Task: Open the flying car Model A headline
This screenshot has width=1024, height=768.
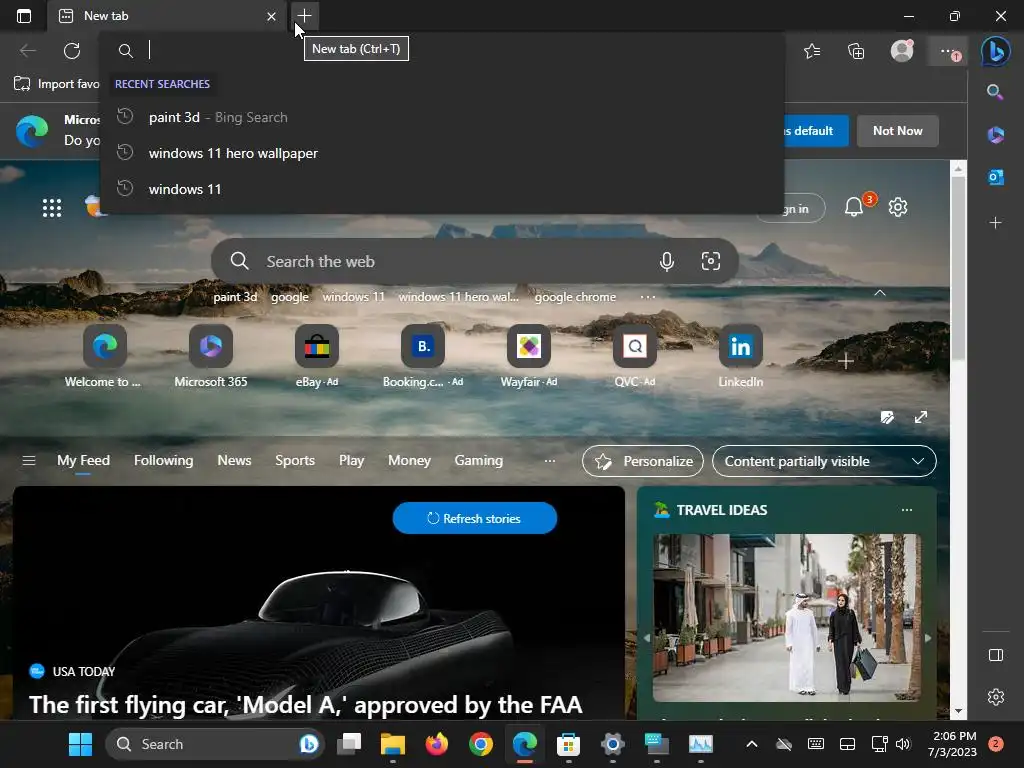Action: 305,705
